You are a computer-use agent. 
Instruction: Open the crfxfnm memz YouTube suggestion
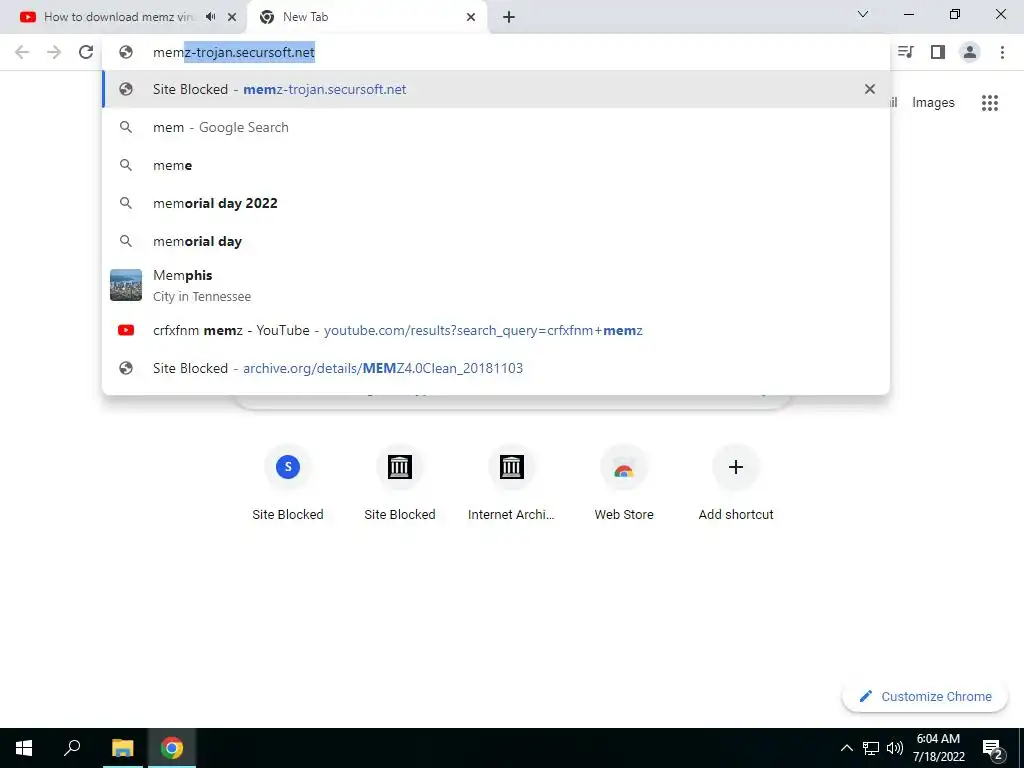click(496, 330)
